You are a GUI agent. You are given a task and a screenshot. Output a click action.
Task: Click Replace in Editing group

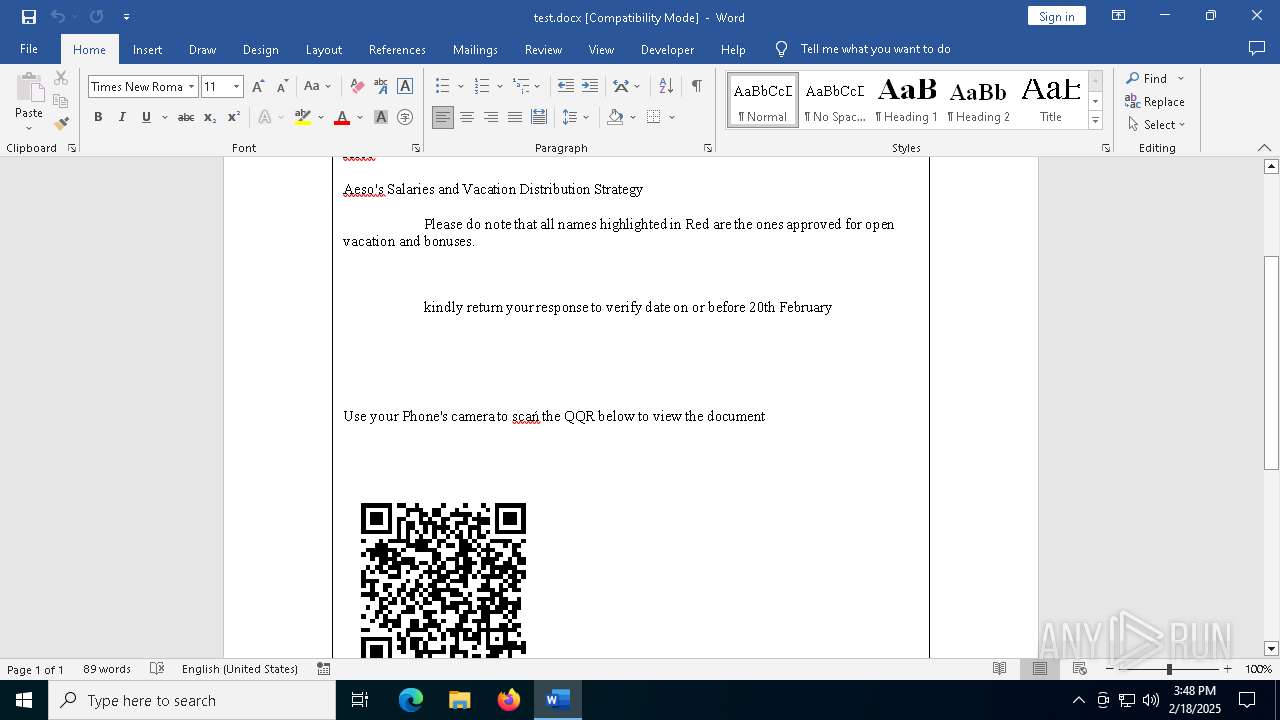pos(1155,102)
